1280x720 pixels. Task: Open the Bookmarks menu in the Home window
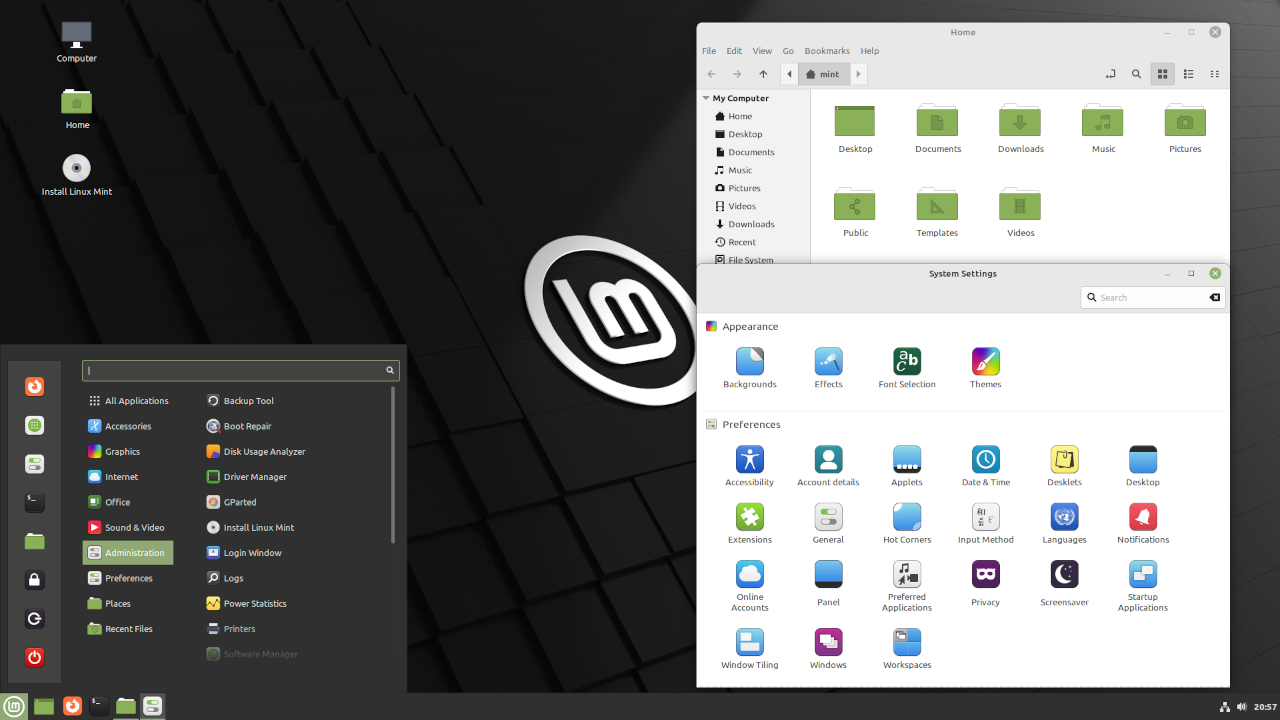(827, 51)
